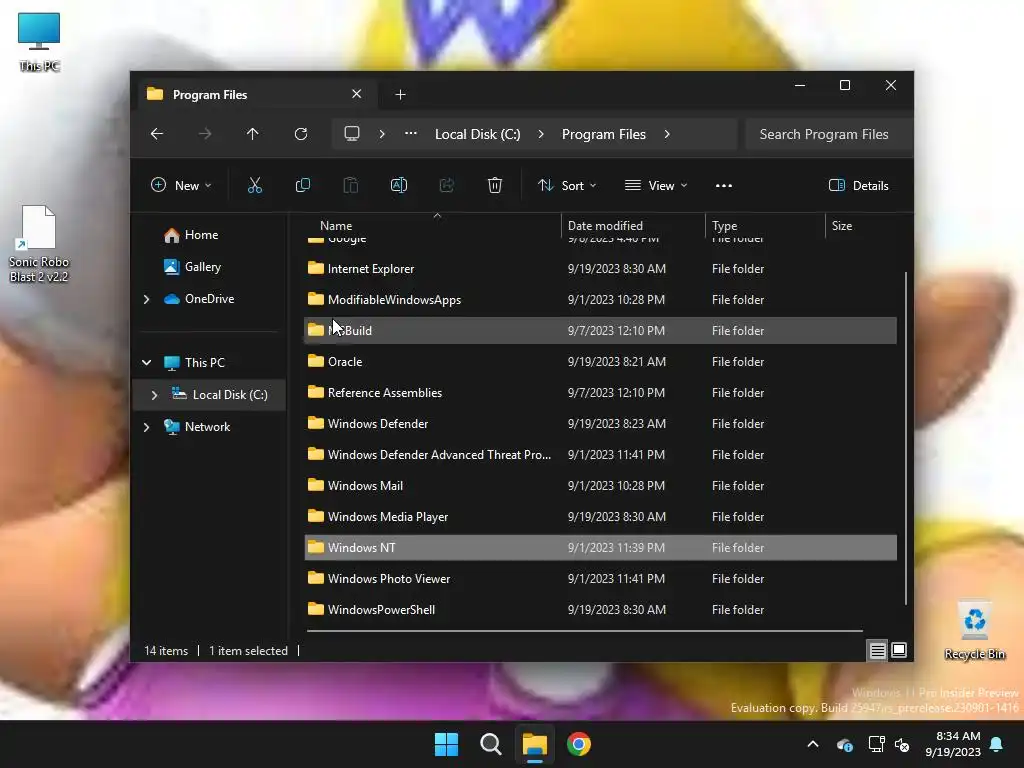The width and height of the screenshot is (1024, 768).
Task: Open the New dropdown menu
Action: click(182, 185)
